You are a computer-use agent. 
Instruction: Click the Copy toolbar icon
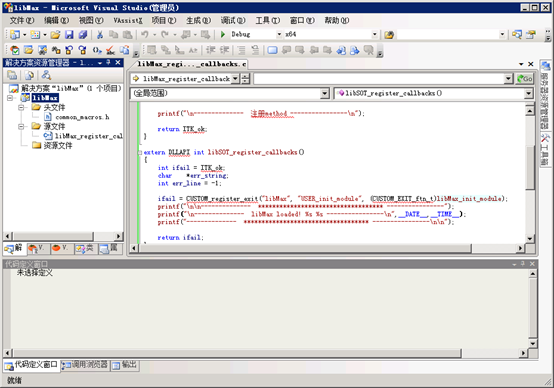(x=113, y=34)
